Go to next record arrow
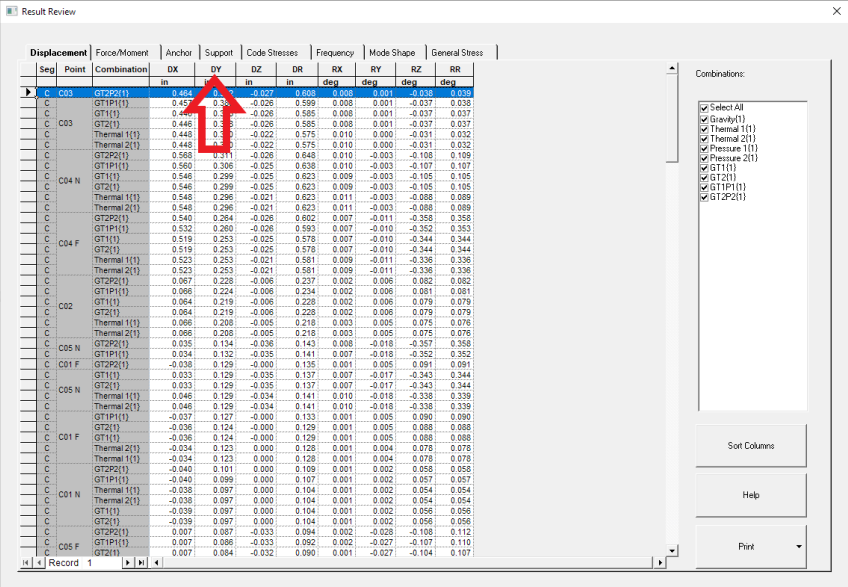The image size is (848, 587). [128, 563]
